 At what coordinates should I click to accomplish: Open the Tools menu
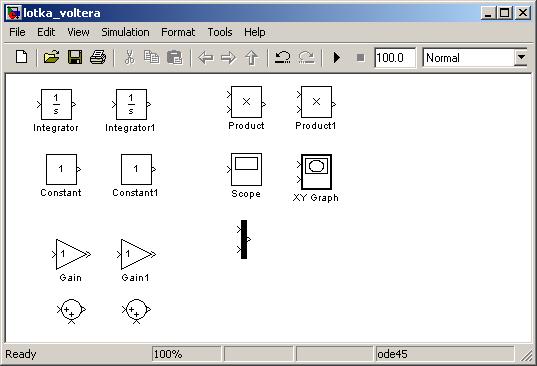click(220, 32)
